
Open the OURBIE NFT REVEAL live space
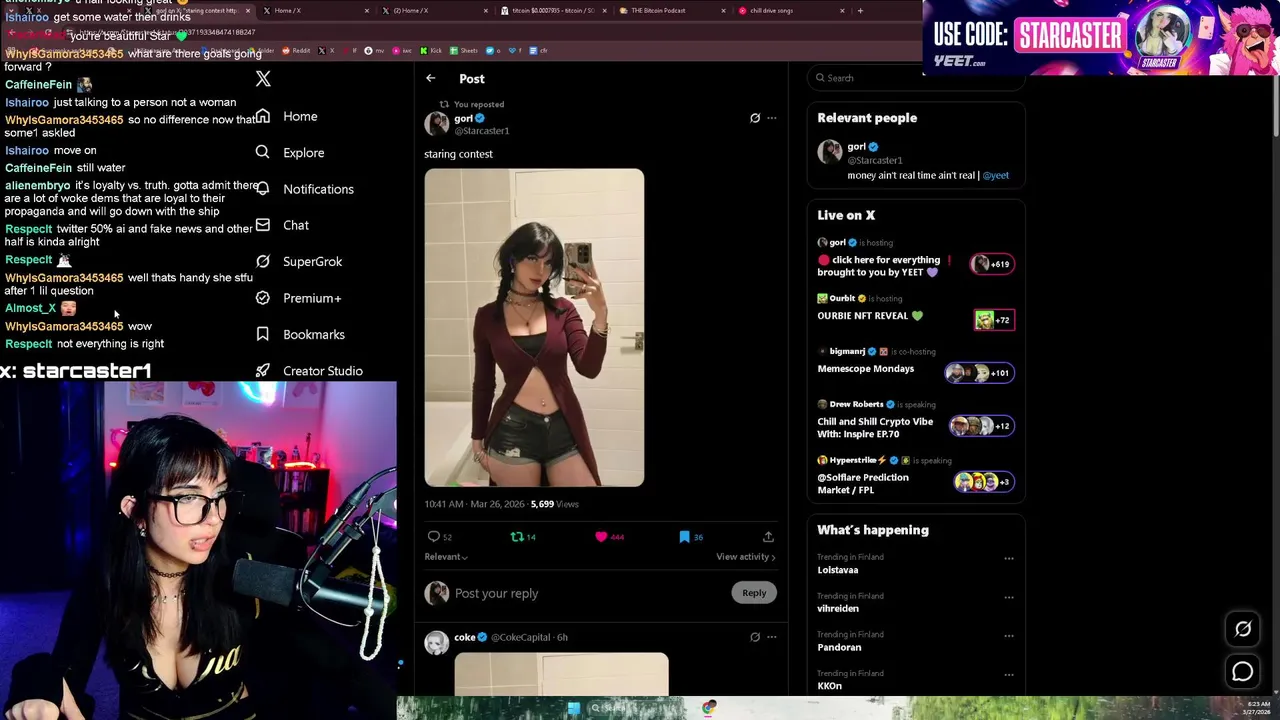[x=869, y=316]
